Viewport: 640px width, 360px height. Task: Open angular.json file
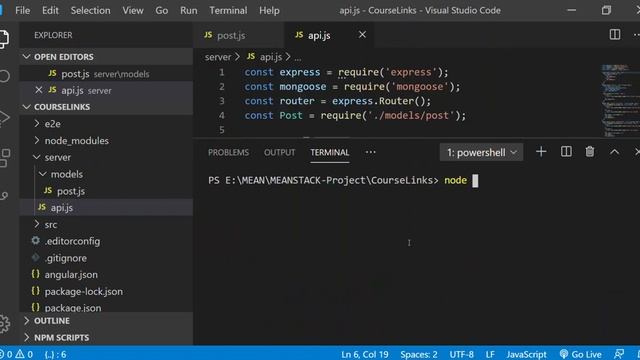(x=71, y=274)
